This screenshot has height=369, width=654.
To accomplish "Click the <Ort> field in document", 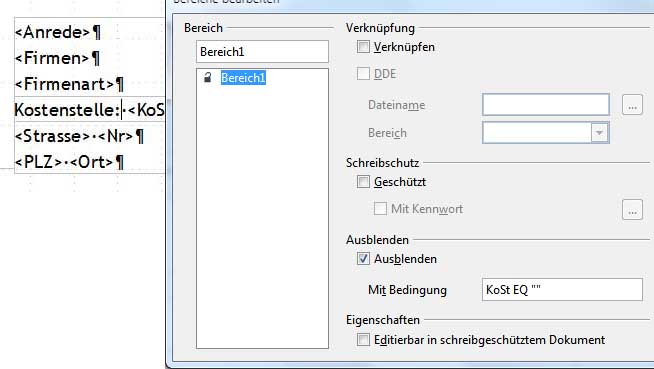I will (x=92, y=162).
